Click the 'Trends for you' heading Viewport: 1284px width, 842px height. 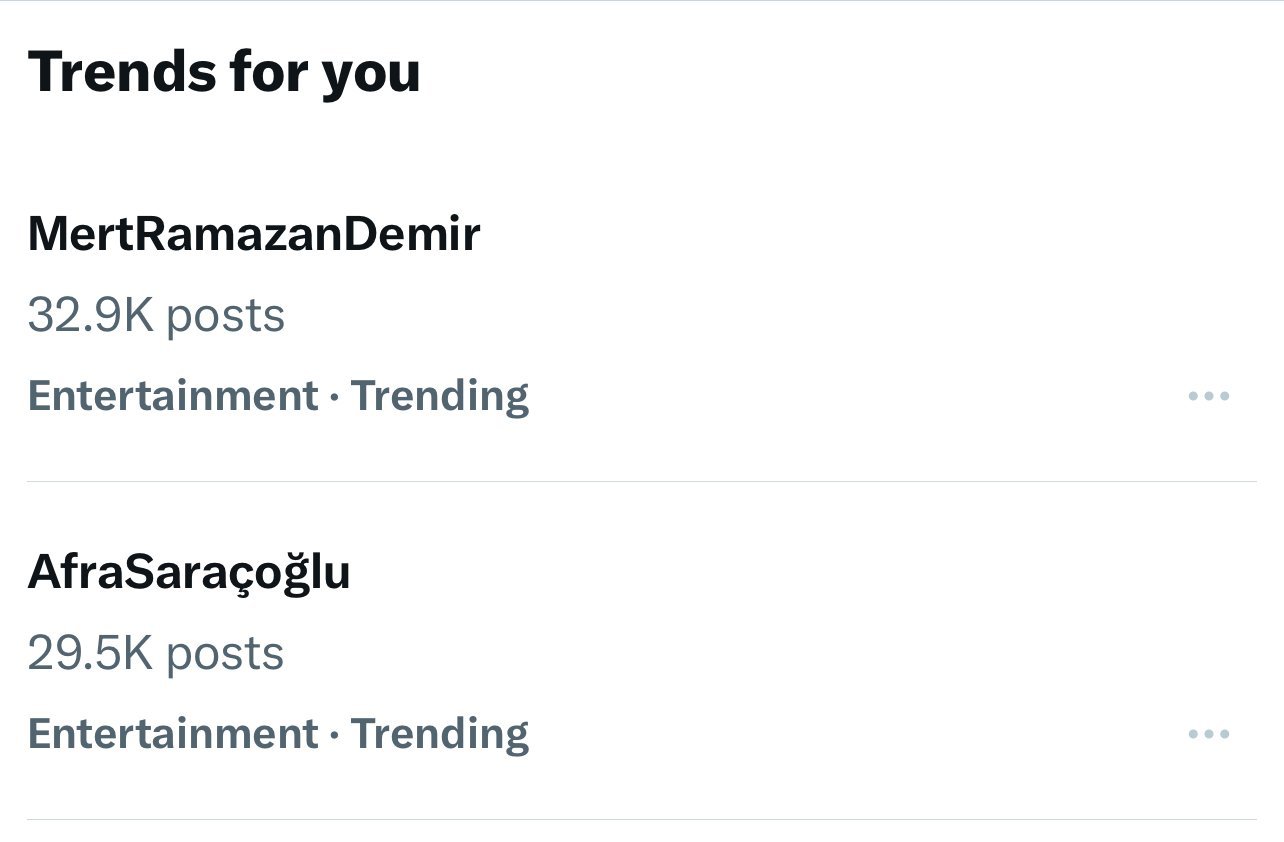pyautogui.click(x=224, y=72)
